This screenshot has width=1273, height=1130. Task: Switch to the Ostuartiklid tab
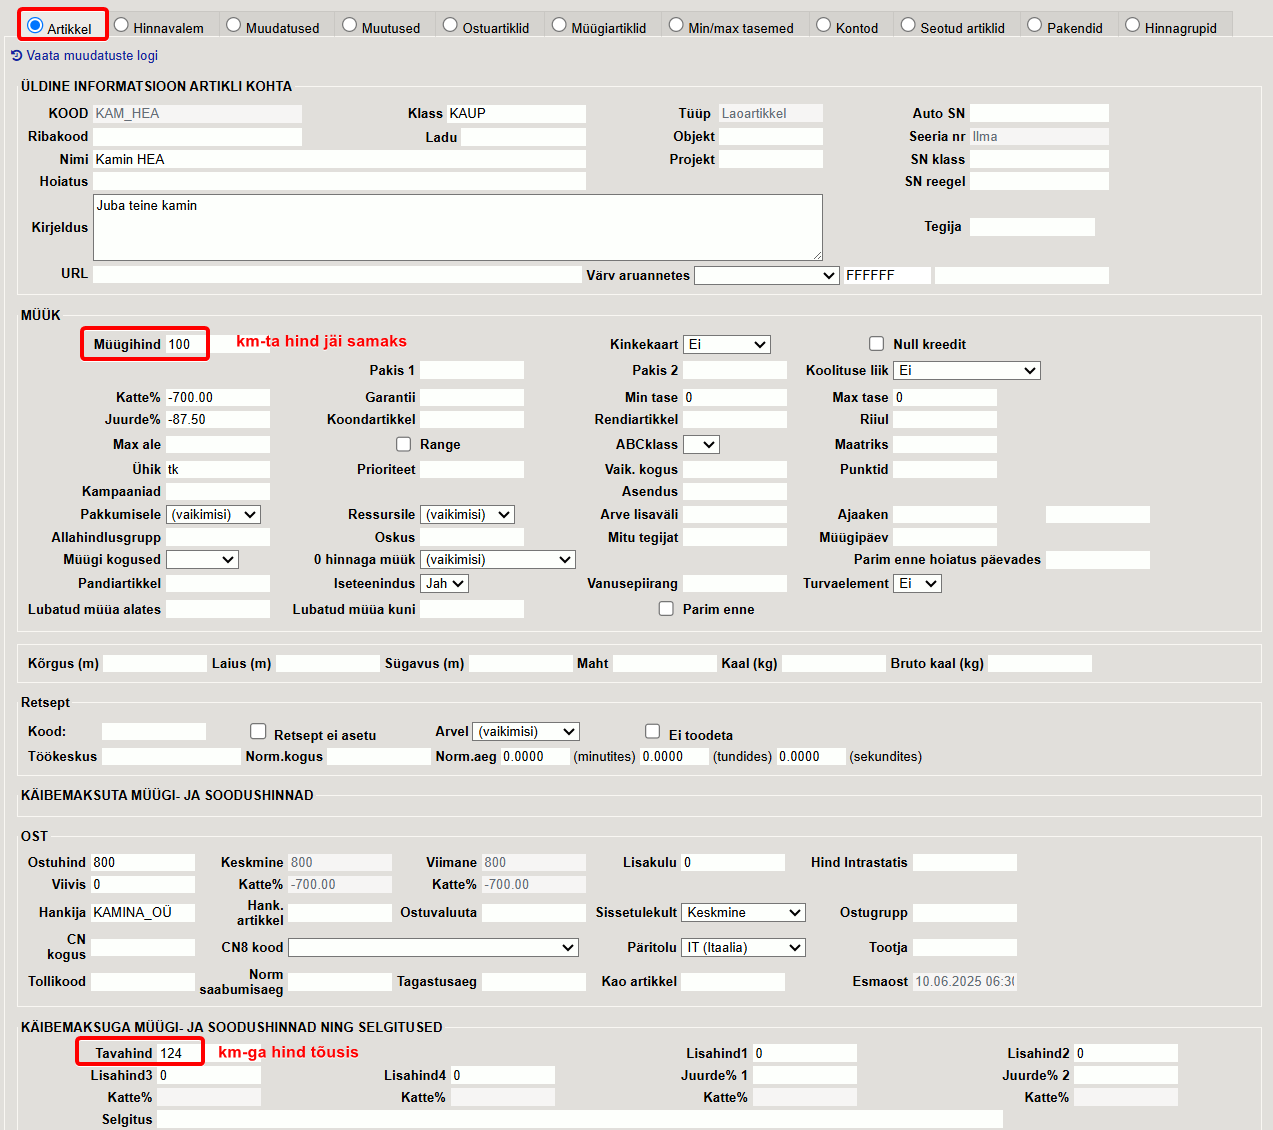[450, 25]
